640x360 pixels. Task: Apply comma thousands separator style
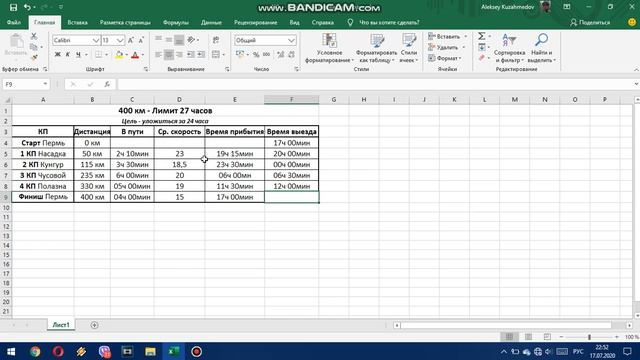click(x=267, y=55)
